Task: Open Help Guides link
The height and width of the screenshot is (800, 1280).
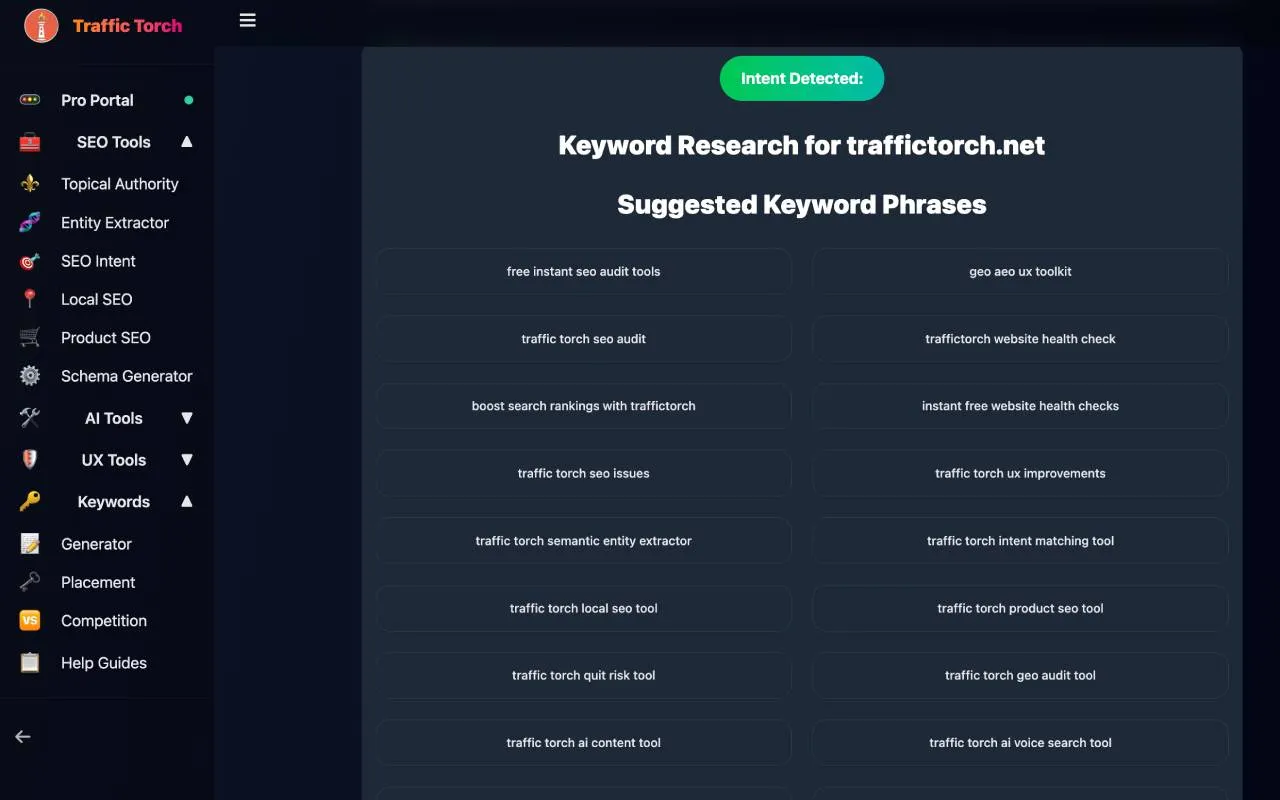Action: click(x=104, y=663)
